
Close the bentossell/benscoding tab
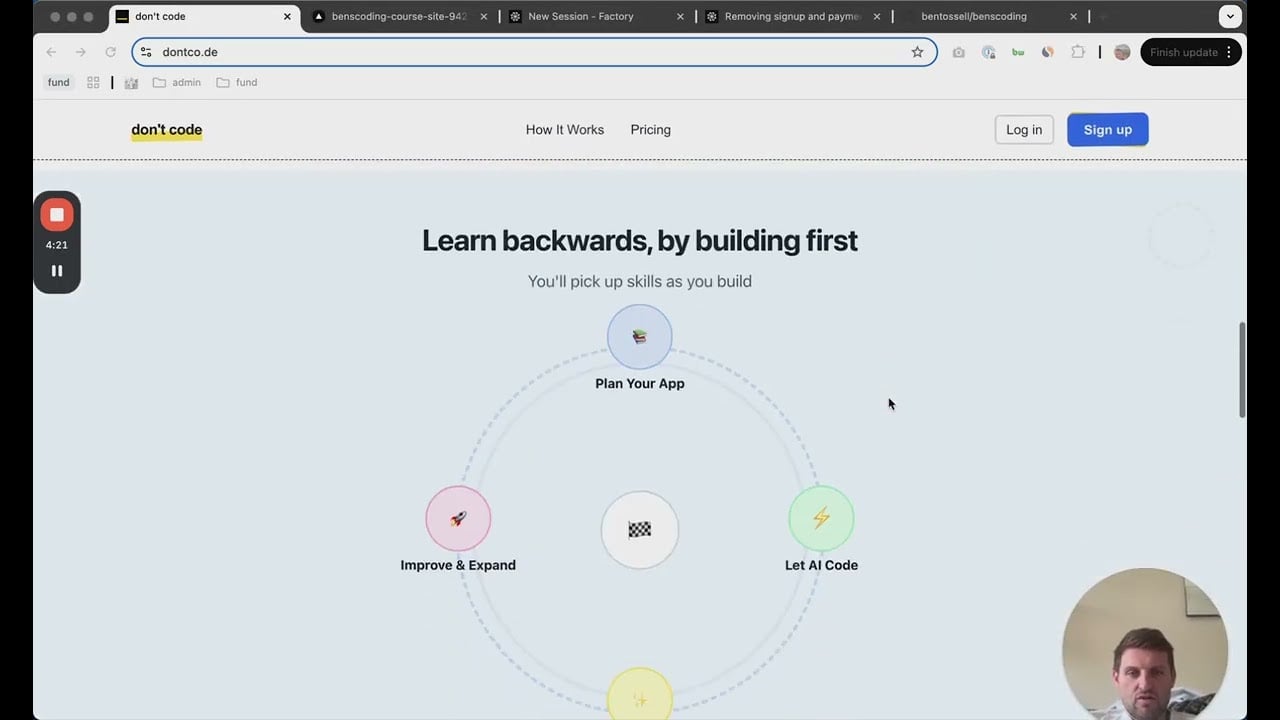[x=1073, y=16]
